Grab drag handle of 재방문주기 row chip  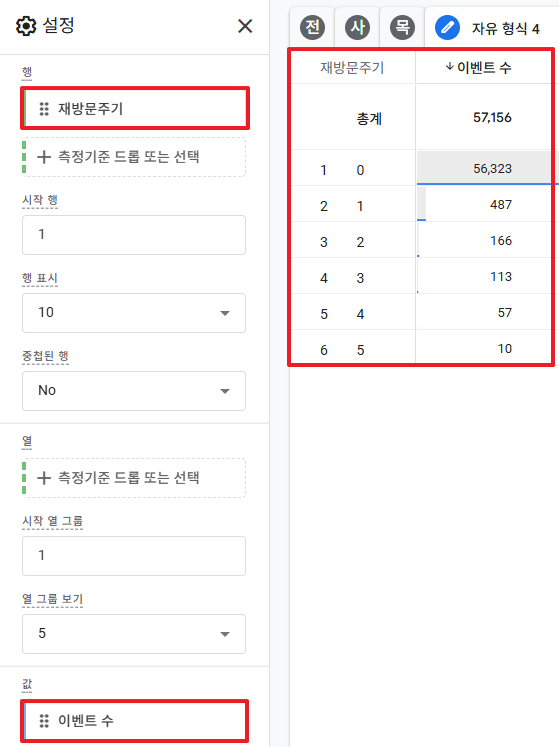click(44, 109)
